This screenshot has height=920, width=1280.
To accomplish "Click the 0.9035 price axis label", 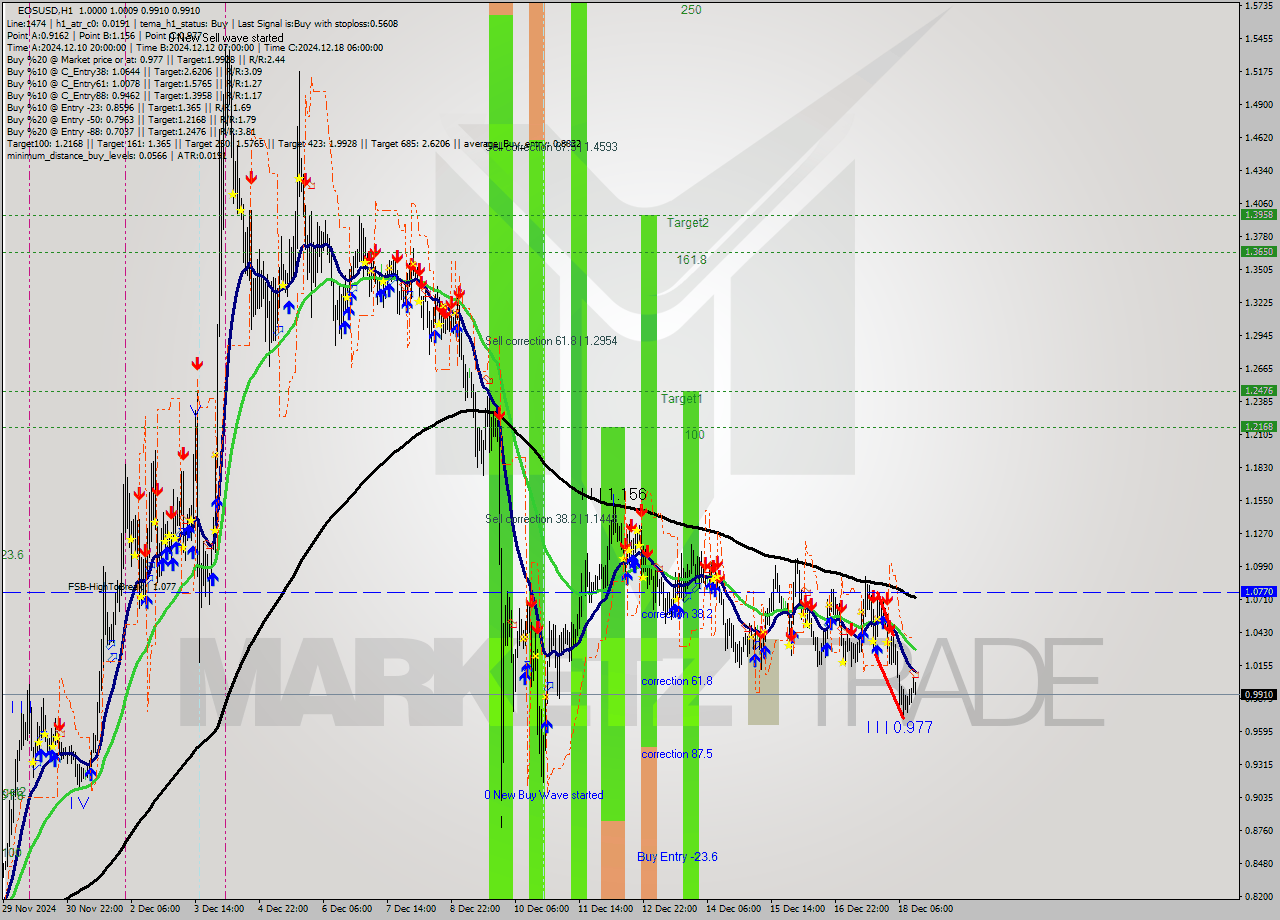I will tap(1259, 797).
